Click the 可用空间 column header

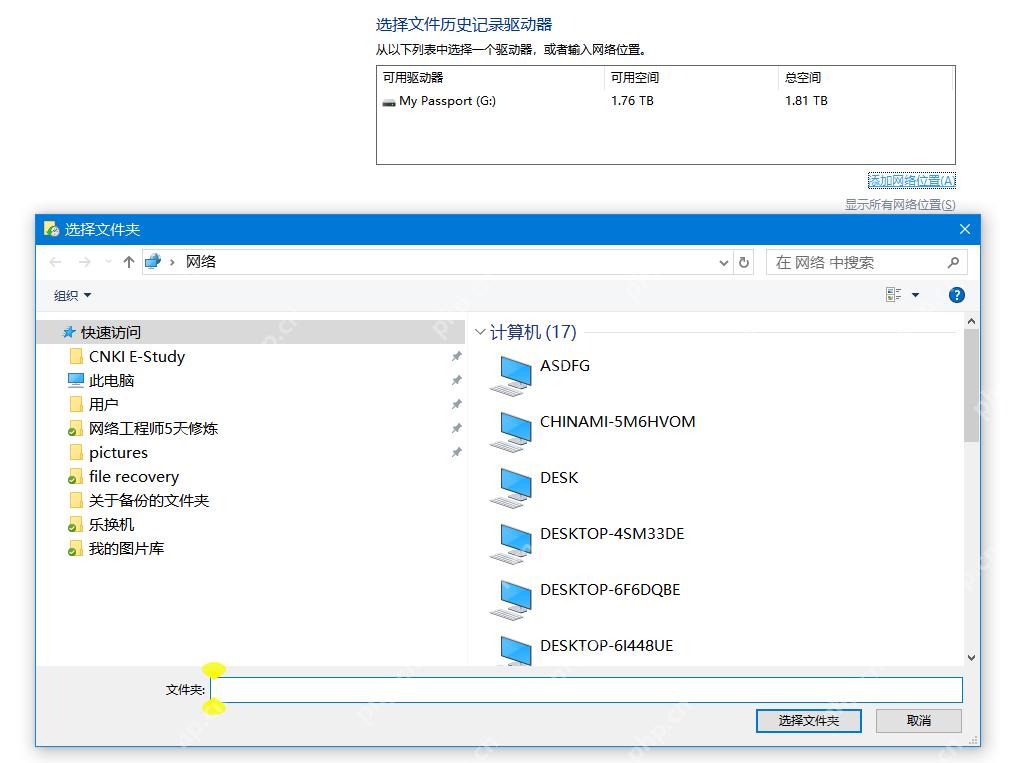click(634, 77)
